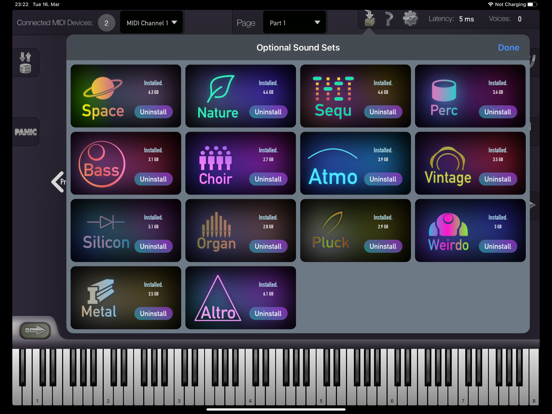Screen dimensions: 552x414
Task: Click the Pluck leaf pick icon
Action: pyautogui.click(x=332, y=222)
